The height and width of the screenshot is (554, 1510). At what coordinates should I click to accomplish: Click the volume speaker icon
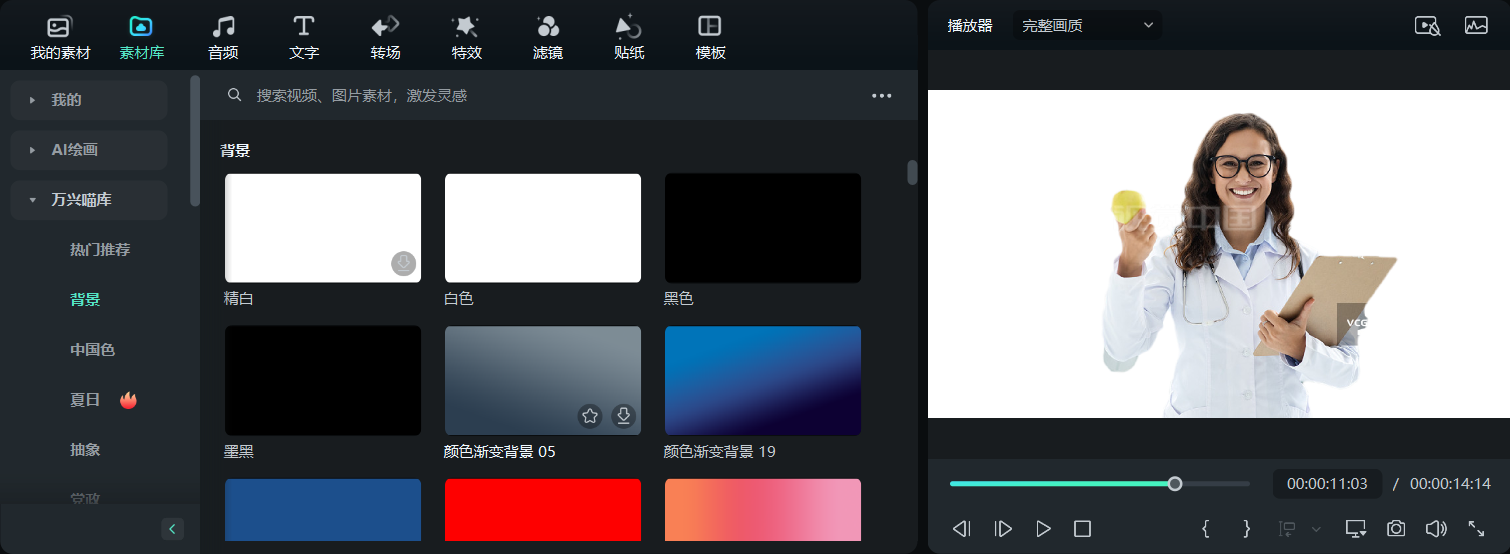[x=1436, y=529]
